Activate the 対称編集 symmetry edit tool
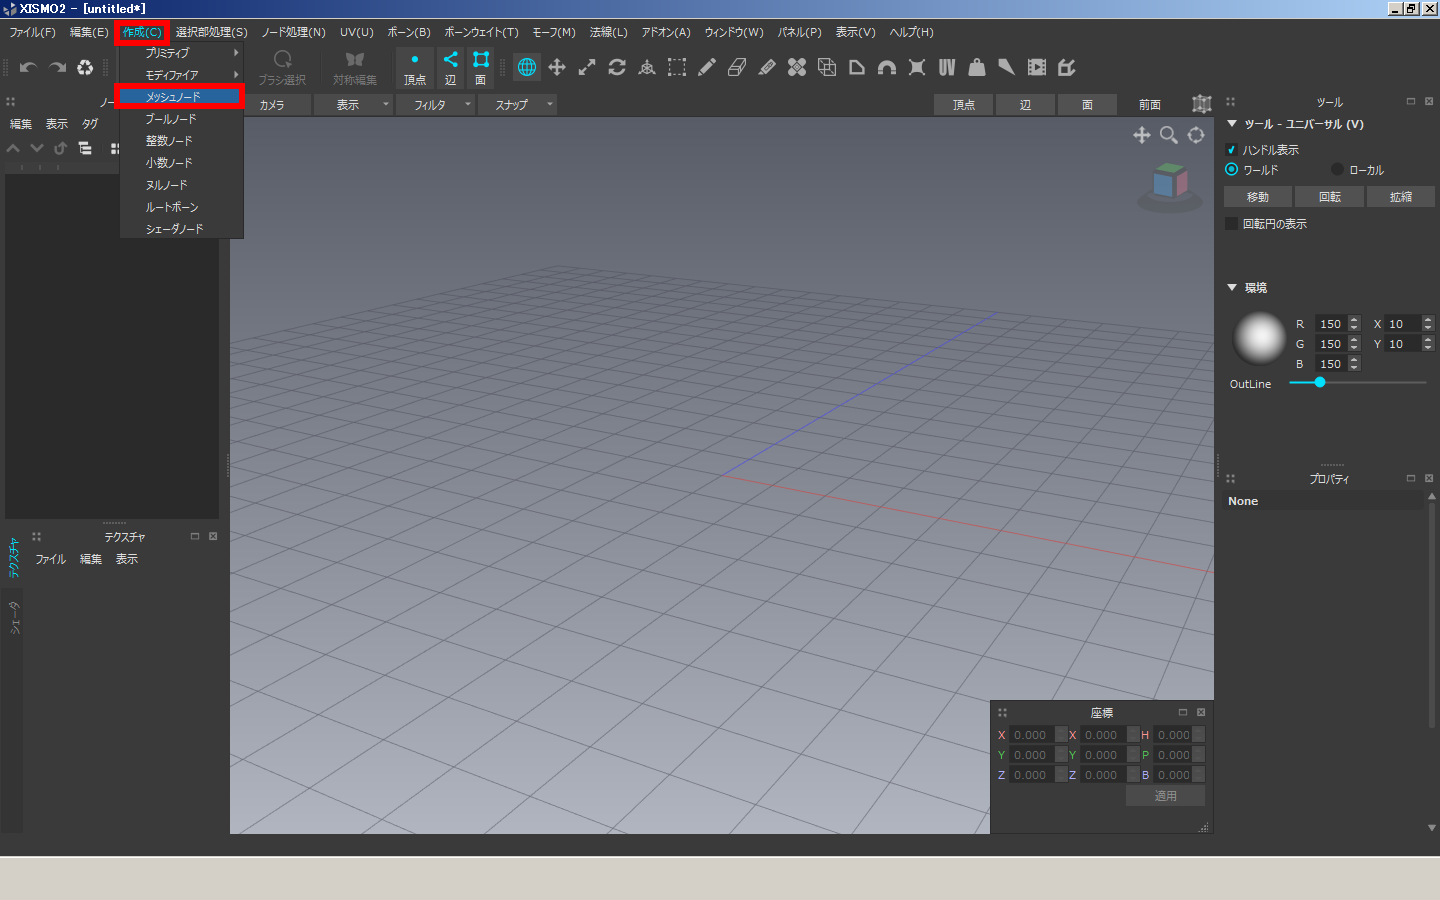1440x900 pixels. [x=355, y=67]
